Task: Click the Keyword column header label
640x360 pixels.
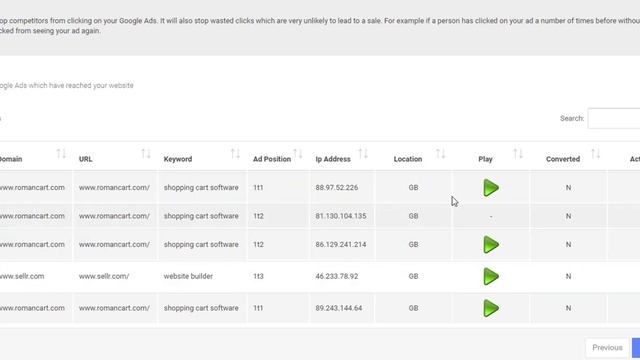Action: pos(178,159)
